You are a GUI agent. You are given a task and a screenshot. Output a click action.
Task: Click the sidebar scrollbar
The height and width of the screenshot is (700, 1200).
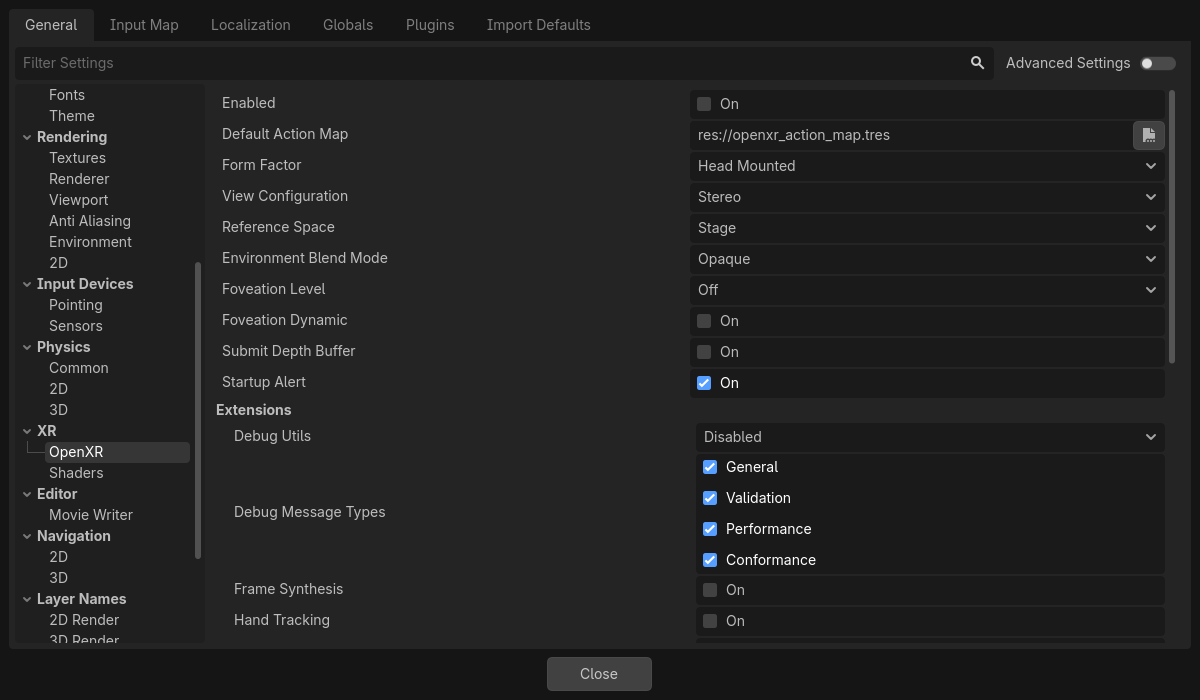point(197,400)
